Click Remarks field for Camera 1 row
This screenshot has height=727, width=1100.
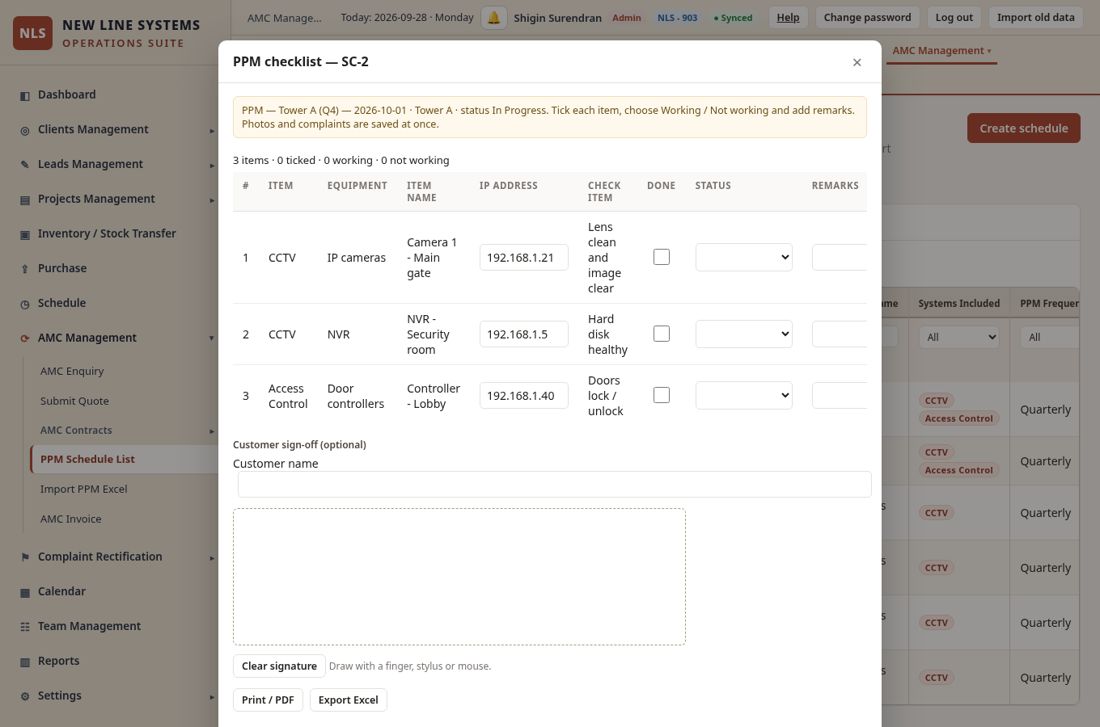(839, 258)
